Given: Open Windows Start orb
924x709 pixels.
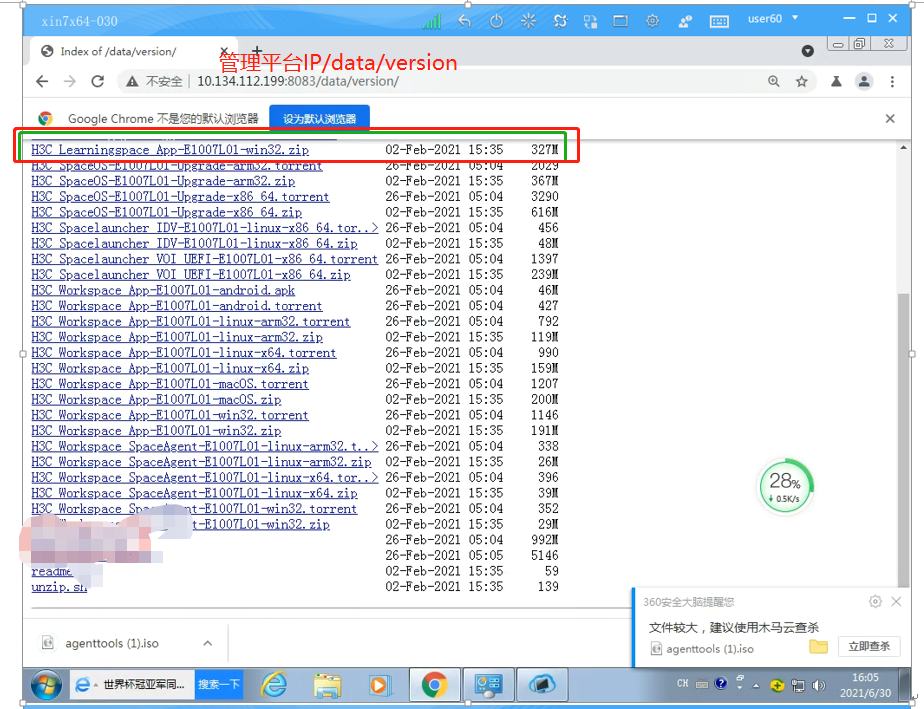Looking at the screenshot, I should point(46,685).
